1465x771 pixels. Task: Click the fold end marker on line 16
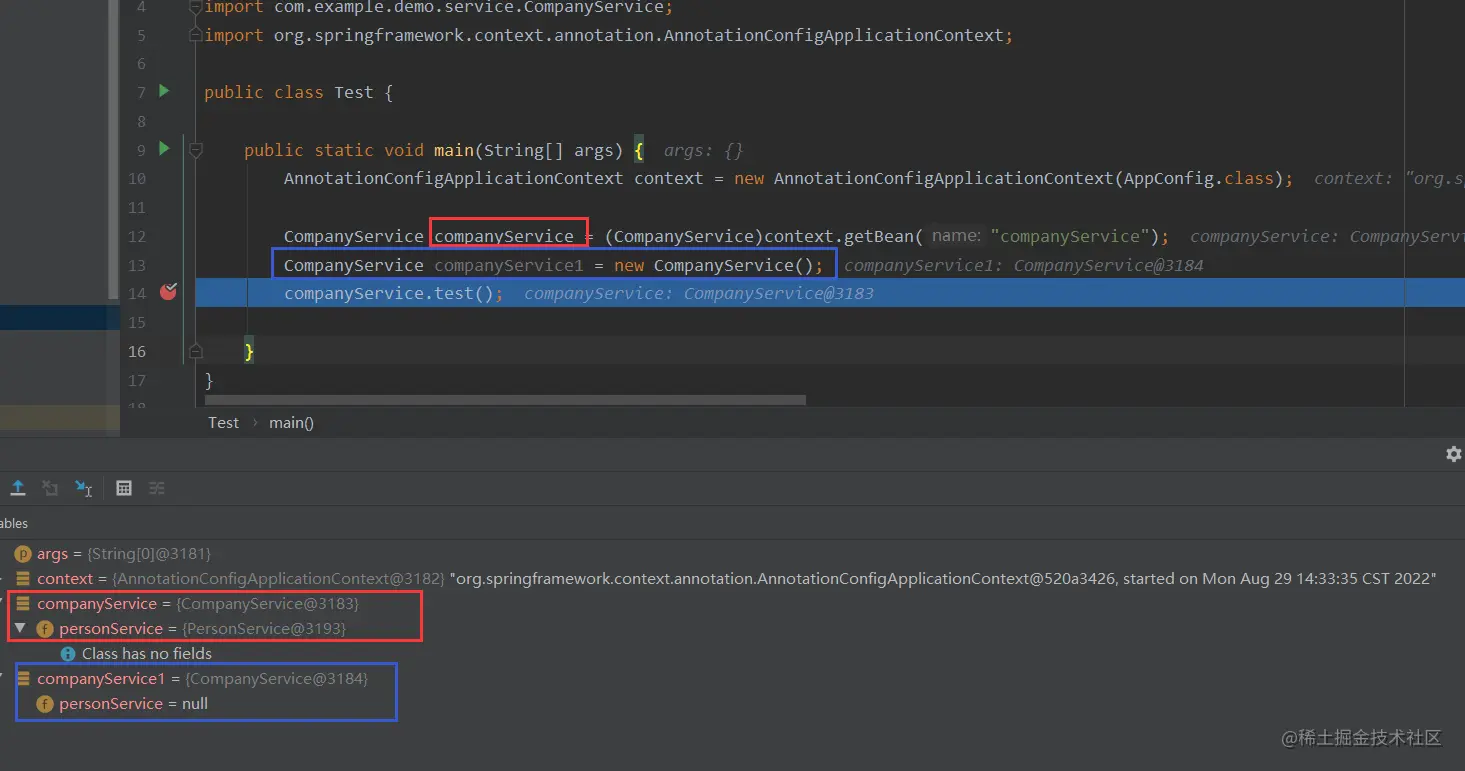pyautogui.click(x=196, y=351)
